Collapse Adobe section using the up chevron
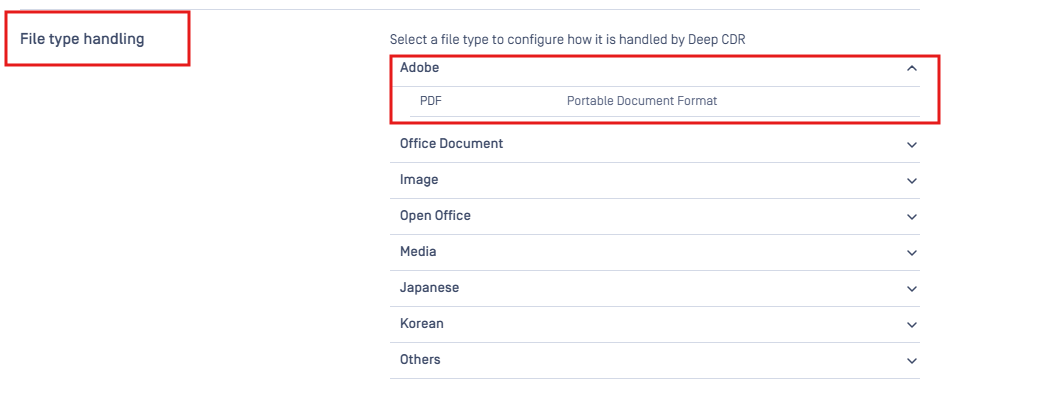The width and height of the screenshot is (1039, 406). click(912, 68)
